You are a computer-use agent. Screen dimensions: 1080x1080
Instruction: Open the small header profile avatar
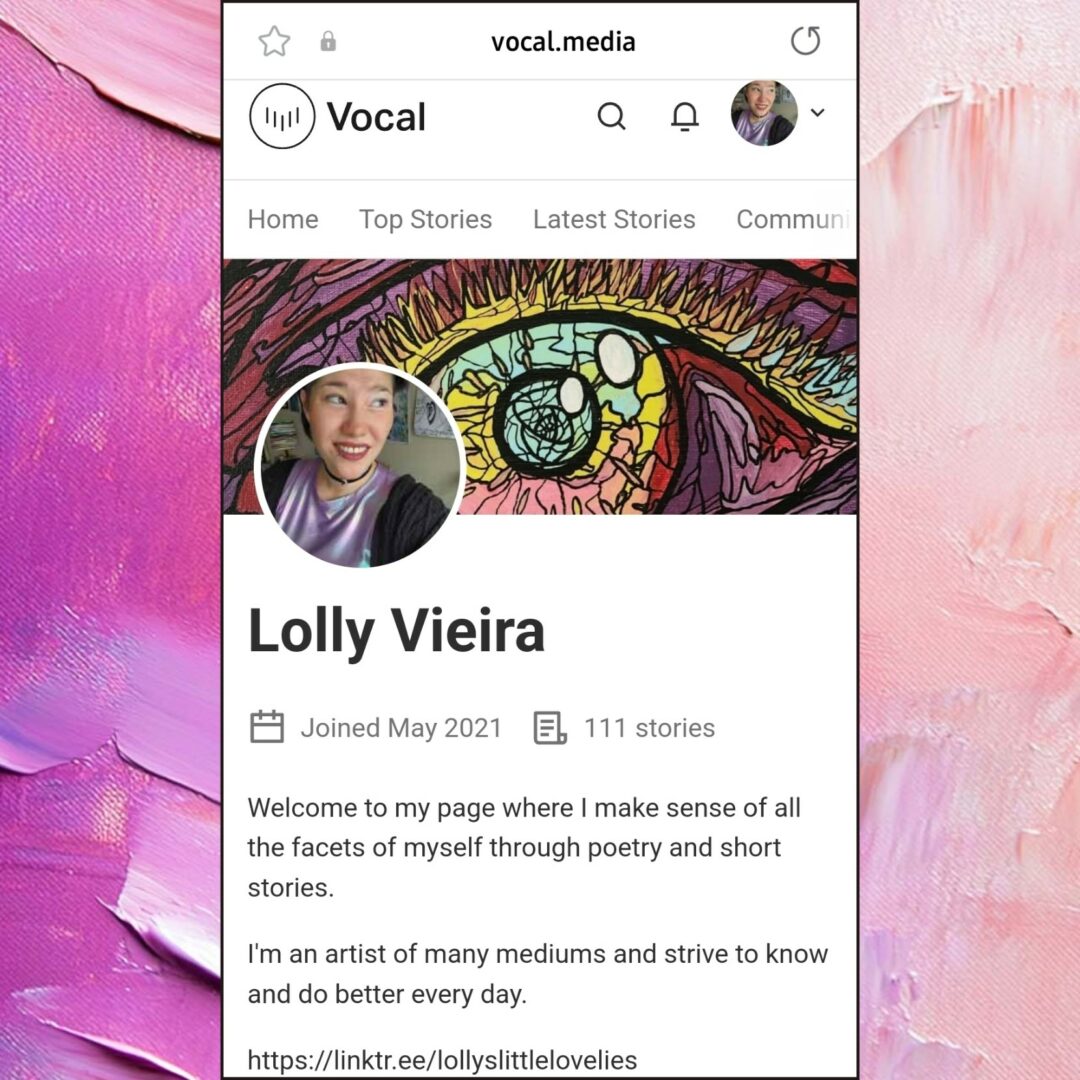tap(764, 114)
